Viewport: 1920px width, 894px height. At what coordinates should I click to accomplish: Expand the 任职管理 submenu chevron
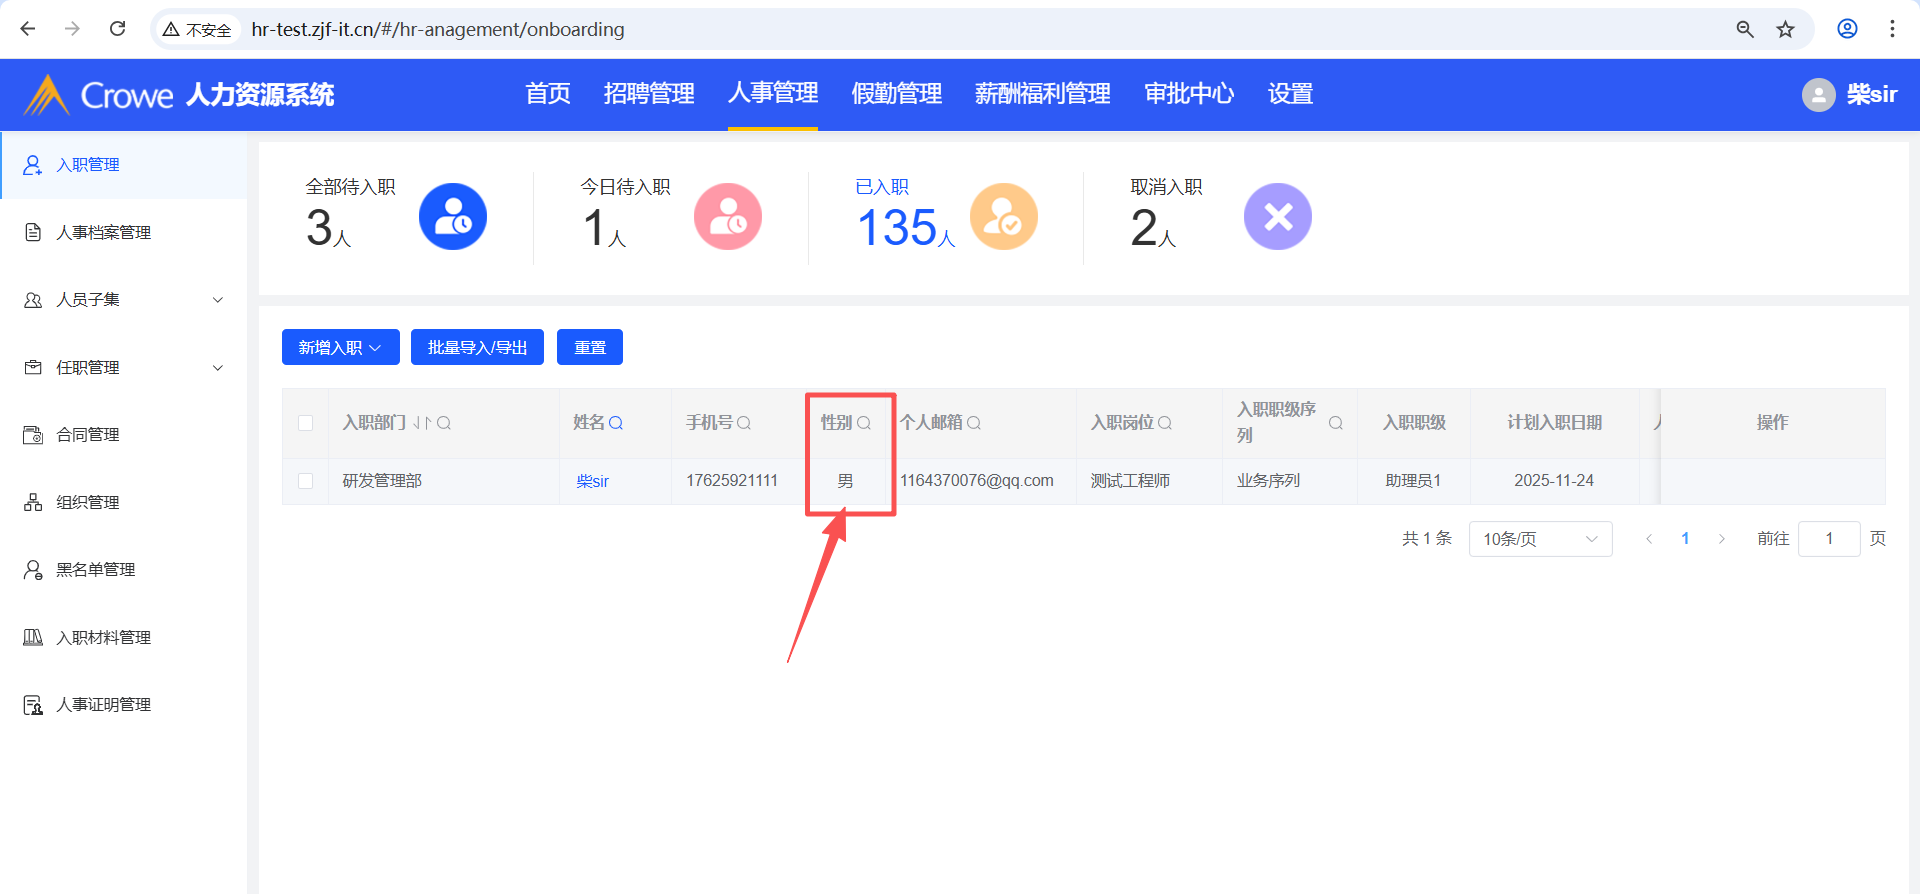tap(218, 368)
